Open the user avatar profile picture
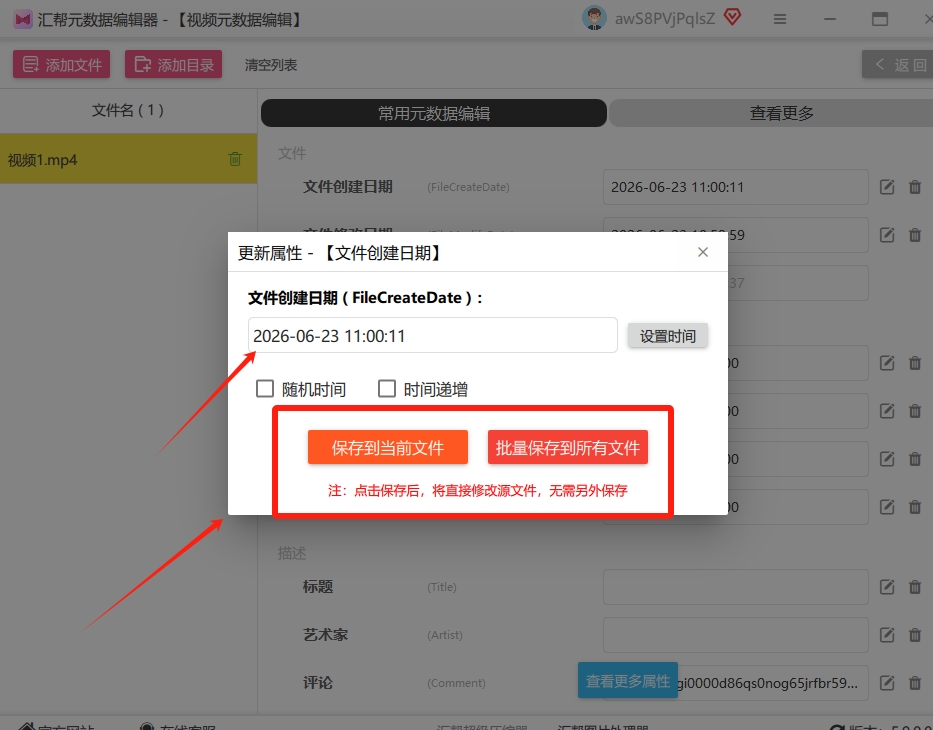933x730 pixels. tap(594, 18)
